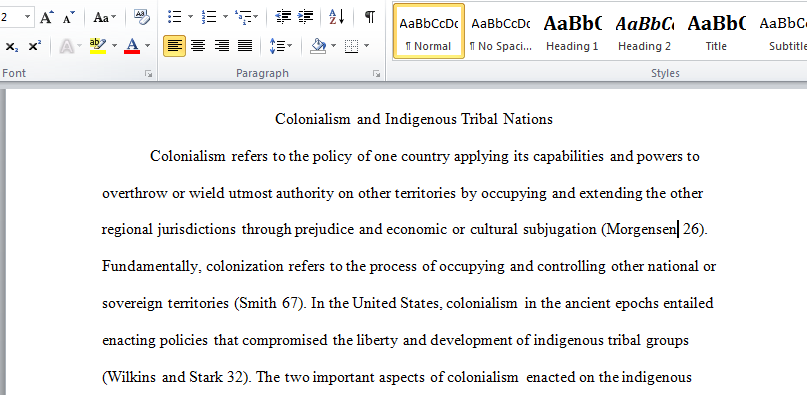Image resolution: width=807 pixels, height=395 pixels.
Task: Apply the red font color
Action: 132,46
